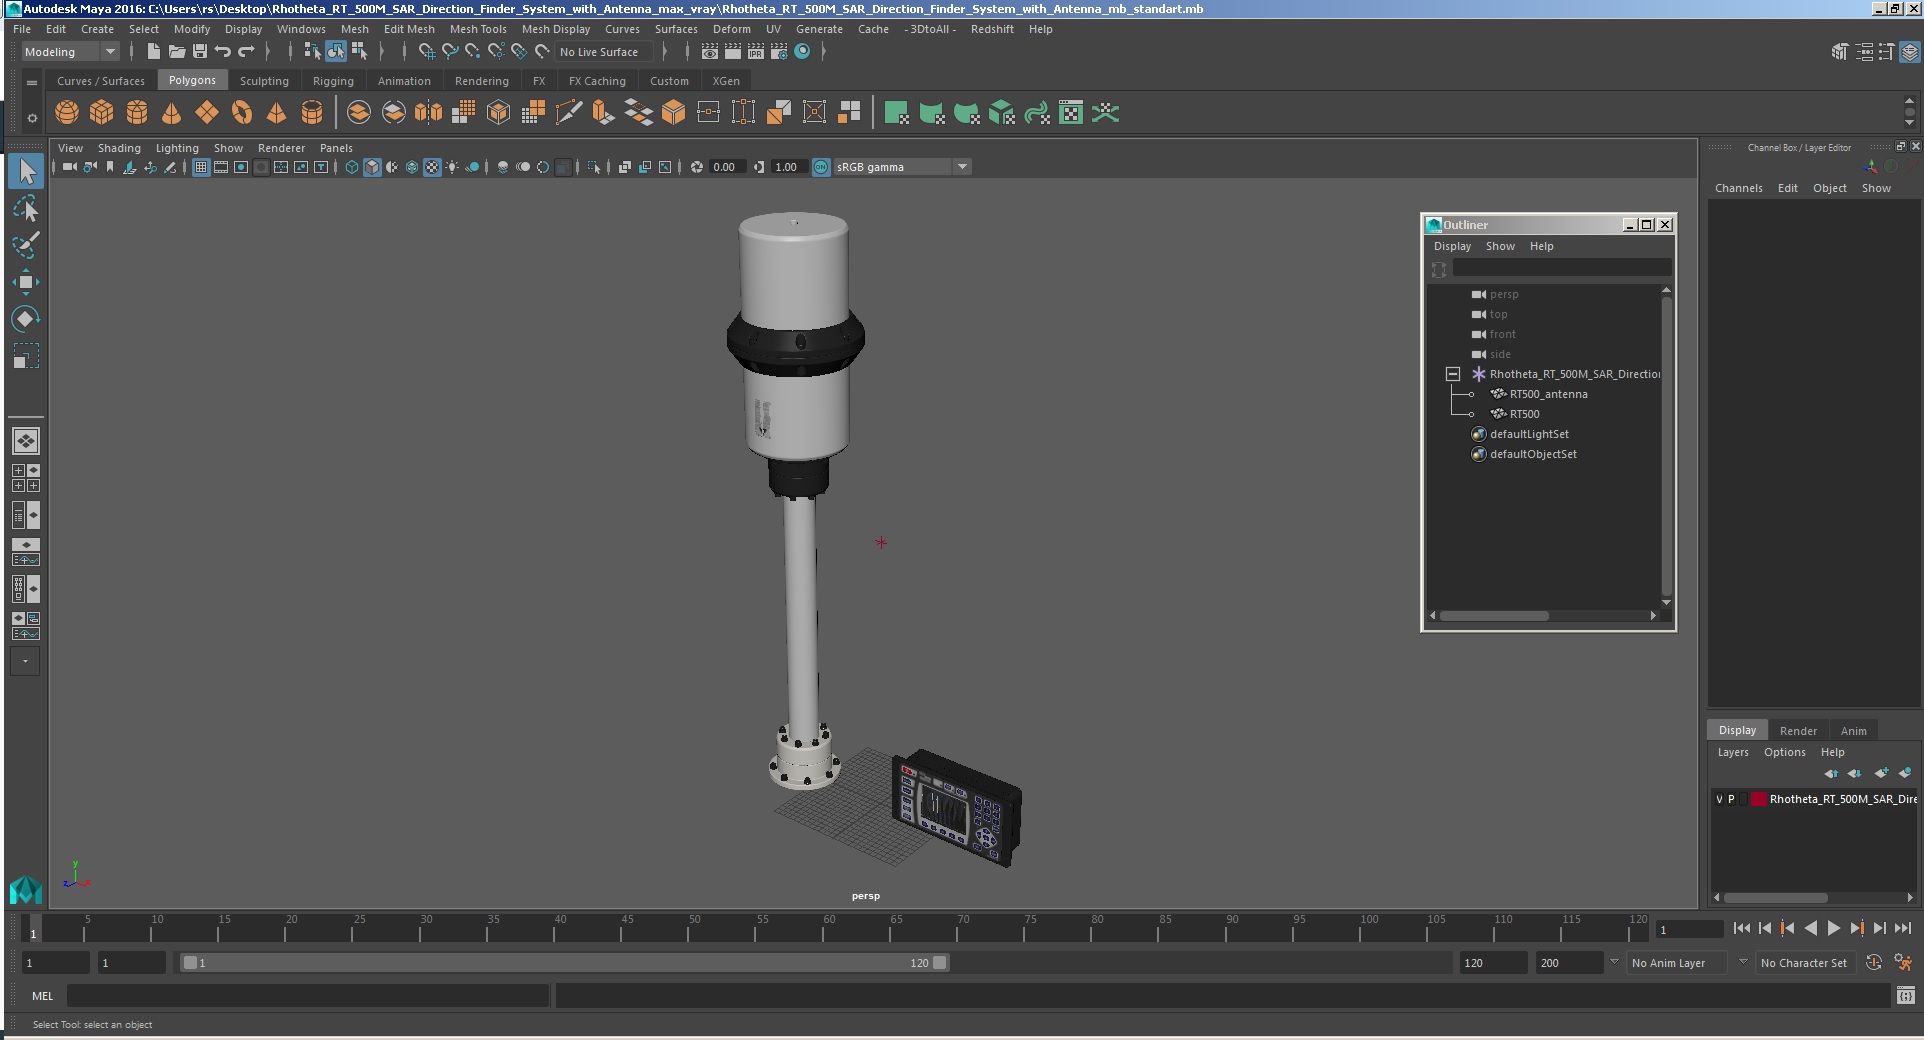Select the single pane layout icon

pyautogui.click(x=26, y=441)
